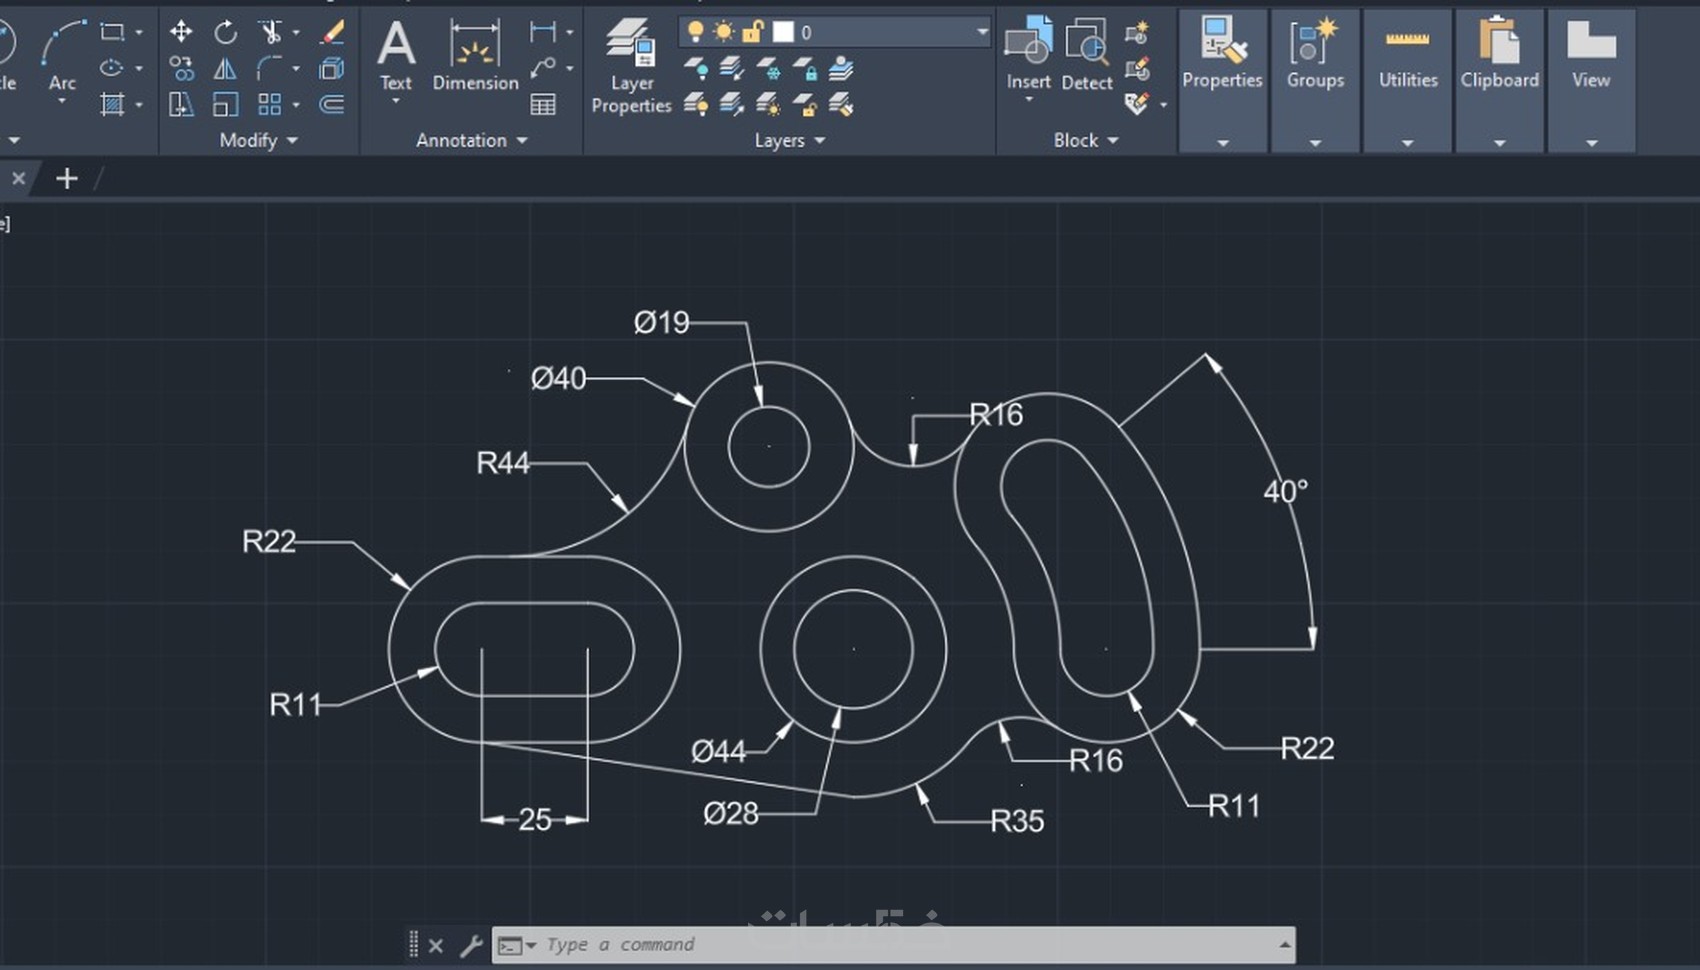Click the Dimension button
This screenshot has height=970, width=1700.
(475, 56)
